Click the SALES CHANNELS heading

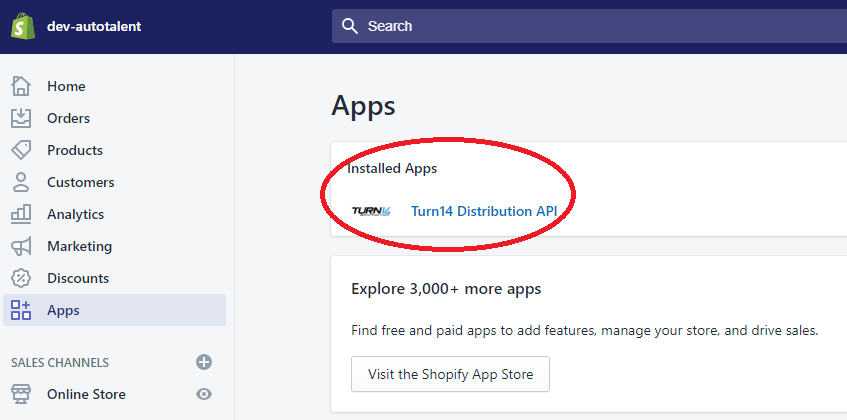tap(59, 363)
